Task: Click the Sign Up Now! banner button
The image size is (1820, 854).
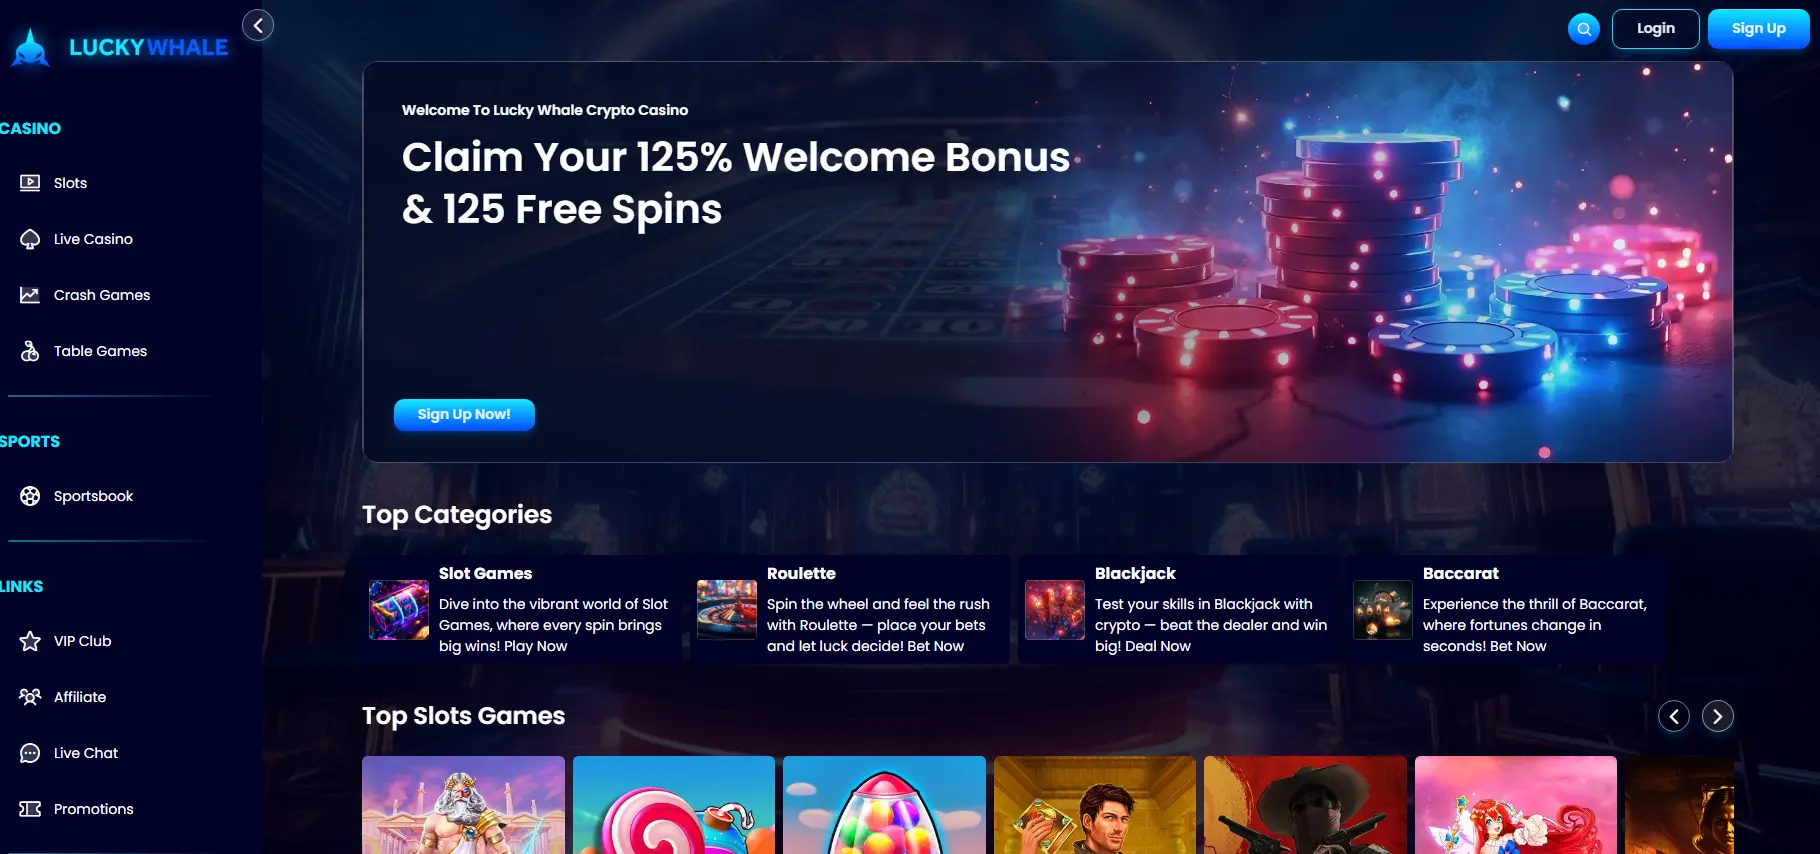Action: point(464,414)
